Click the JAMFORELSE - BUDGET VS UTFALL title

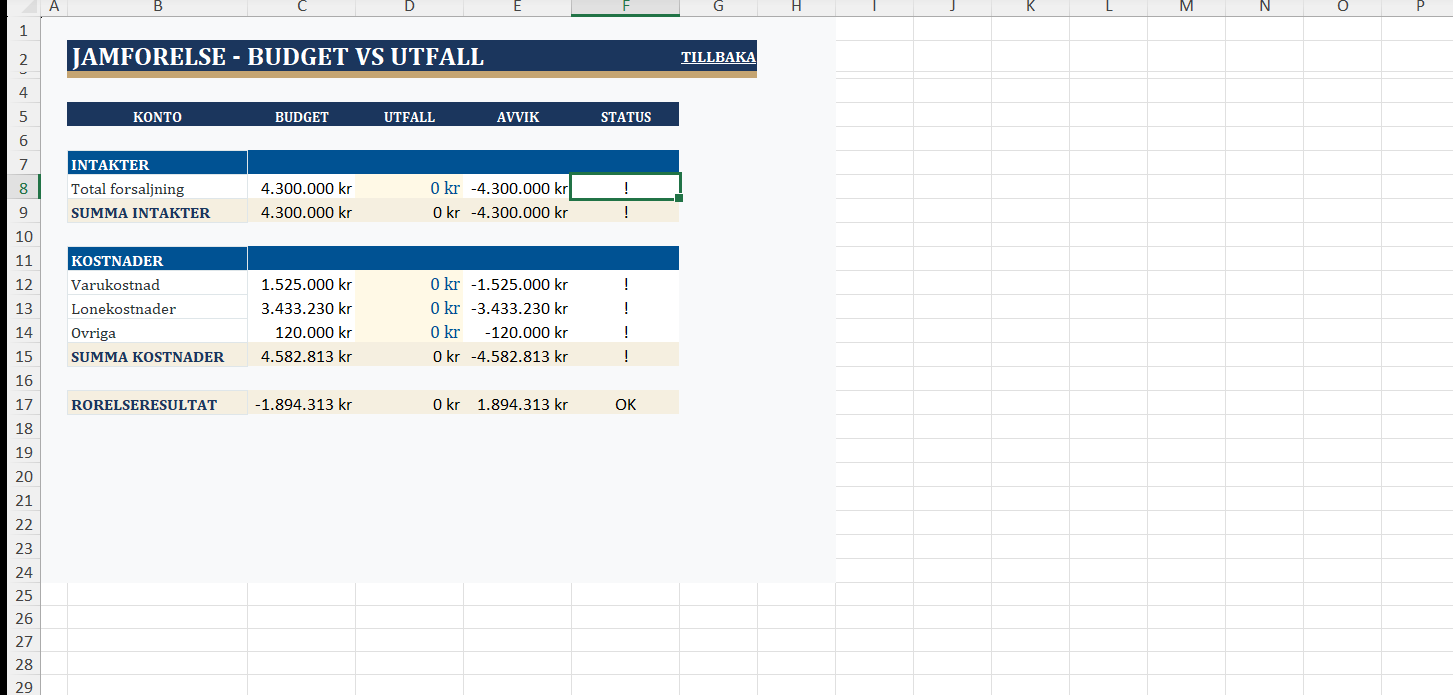(x=278, y=57)
